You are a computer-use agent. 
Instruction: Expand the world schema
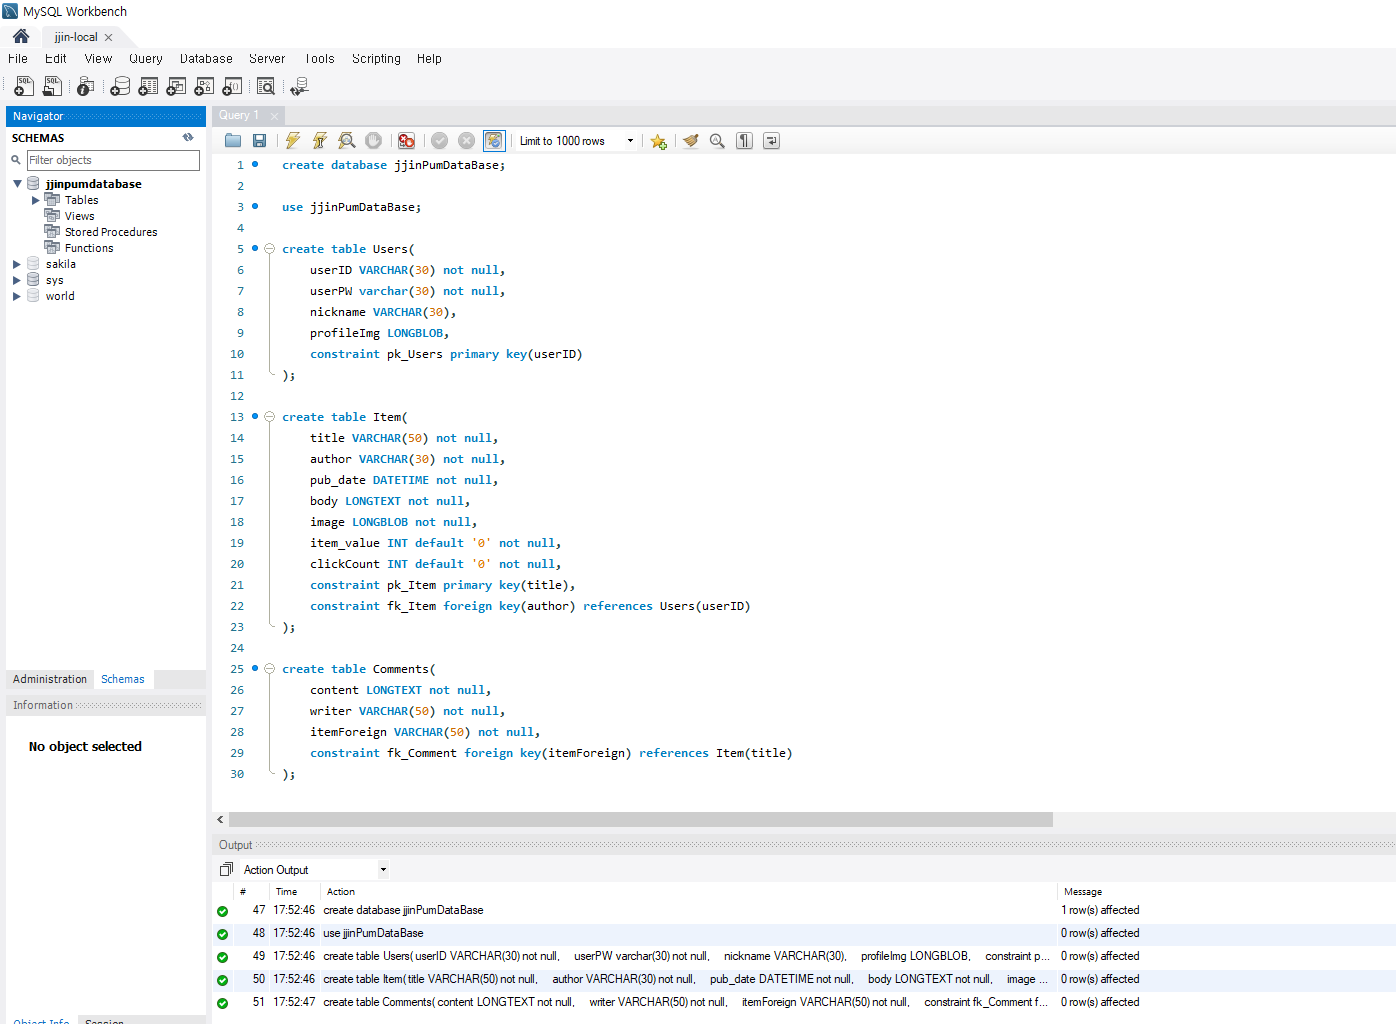(x=17, y=296)
